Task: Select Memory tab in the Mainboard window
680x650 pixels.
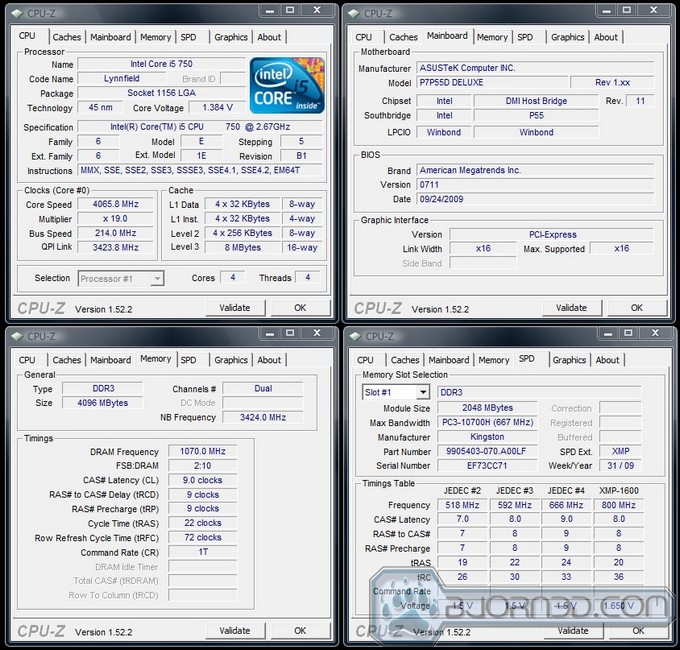Action: (492, 37)
